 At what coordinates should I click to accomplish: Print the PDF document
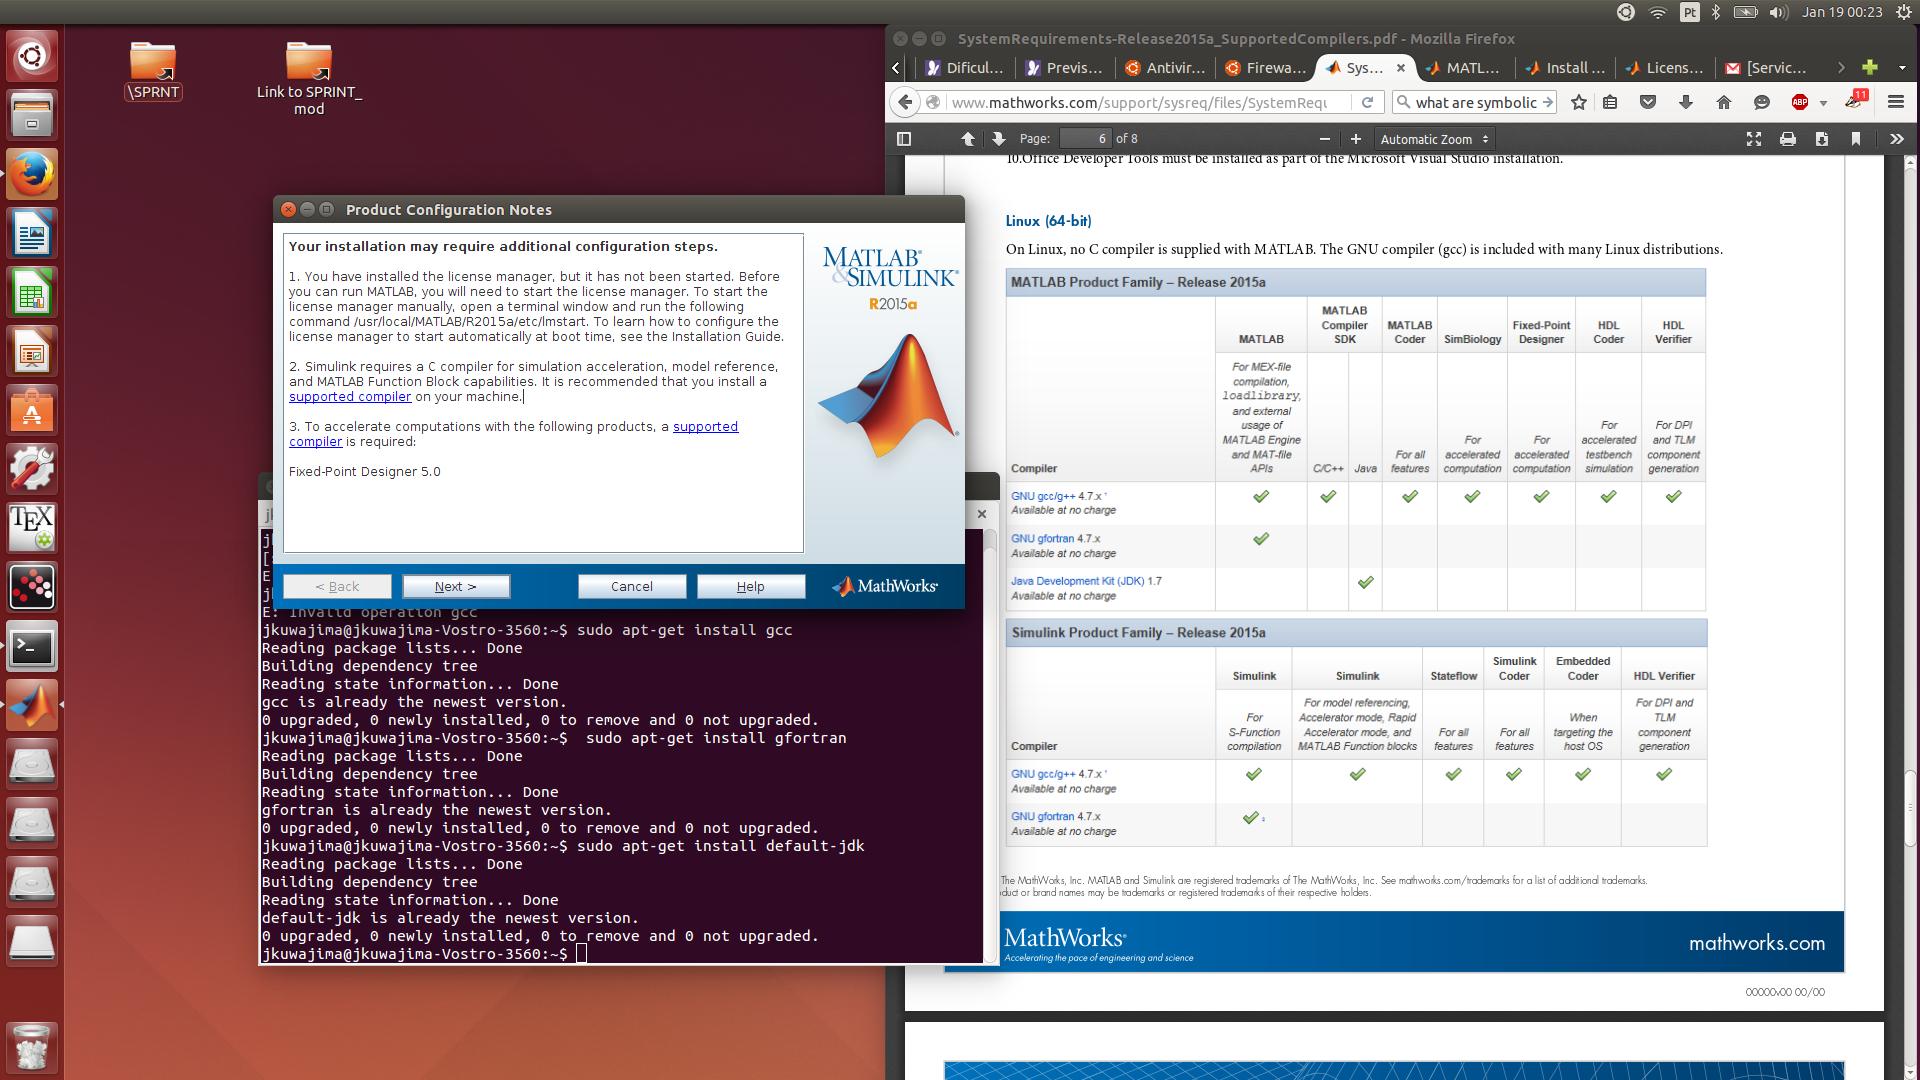[x=1788, y=139]
